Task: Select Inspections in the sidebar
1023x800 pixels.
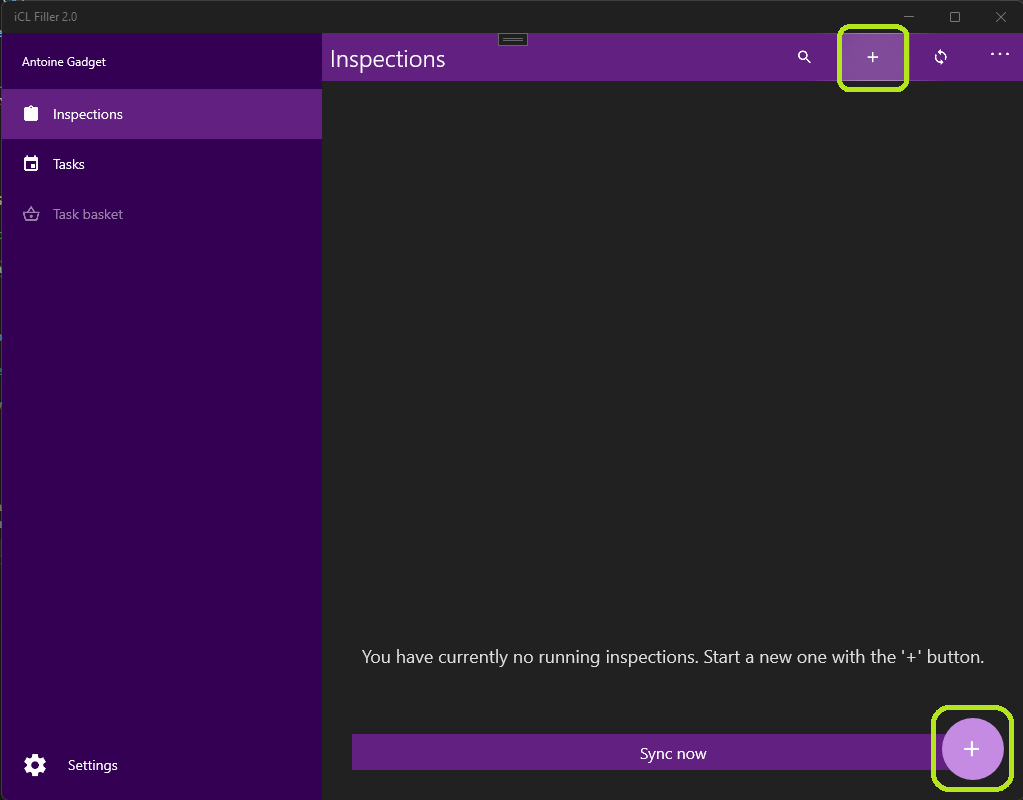Action: (87, 114)
